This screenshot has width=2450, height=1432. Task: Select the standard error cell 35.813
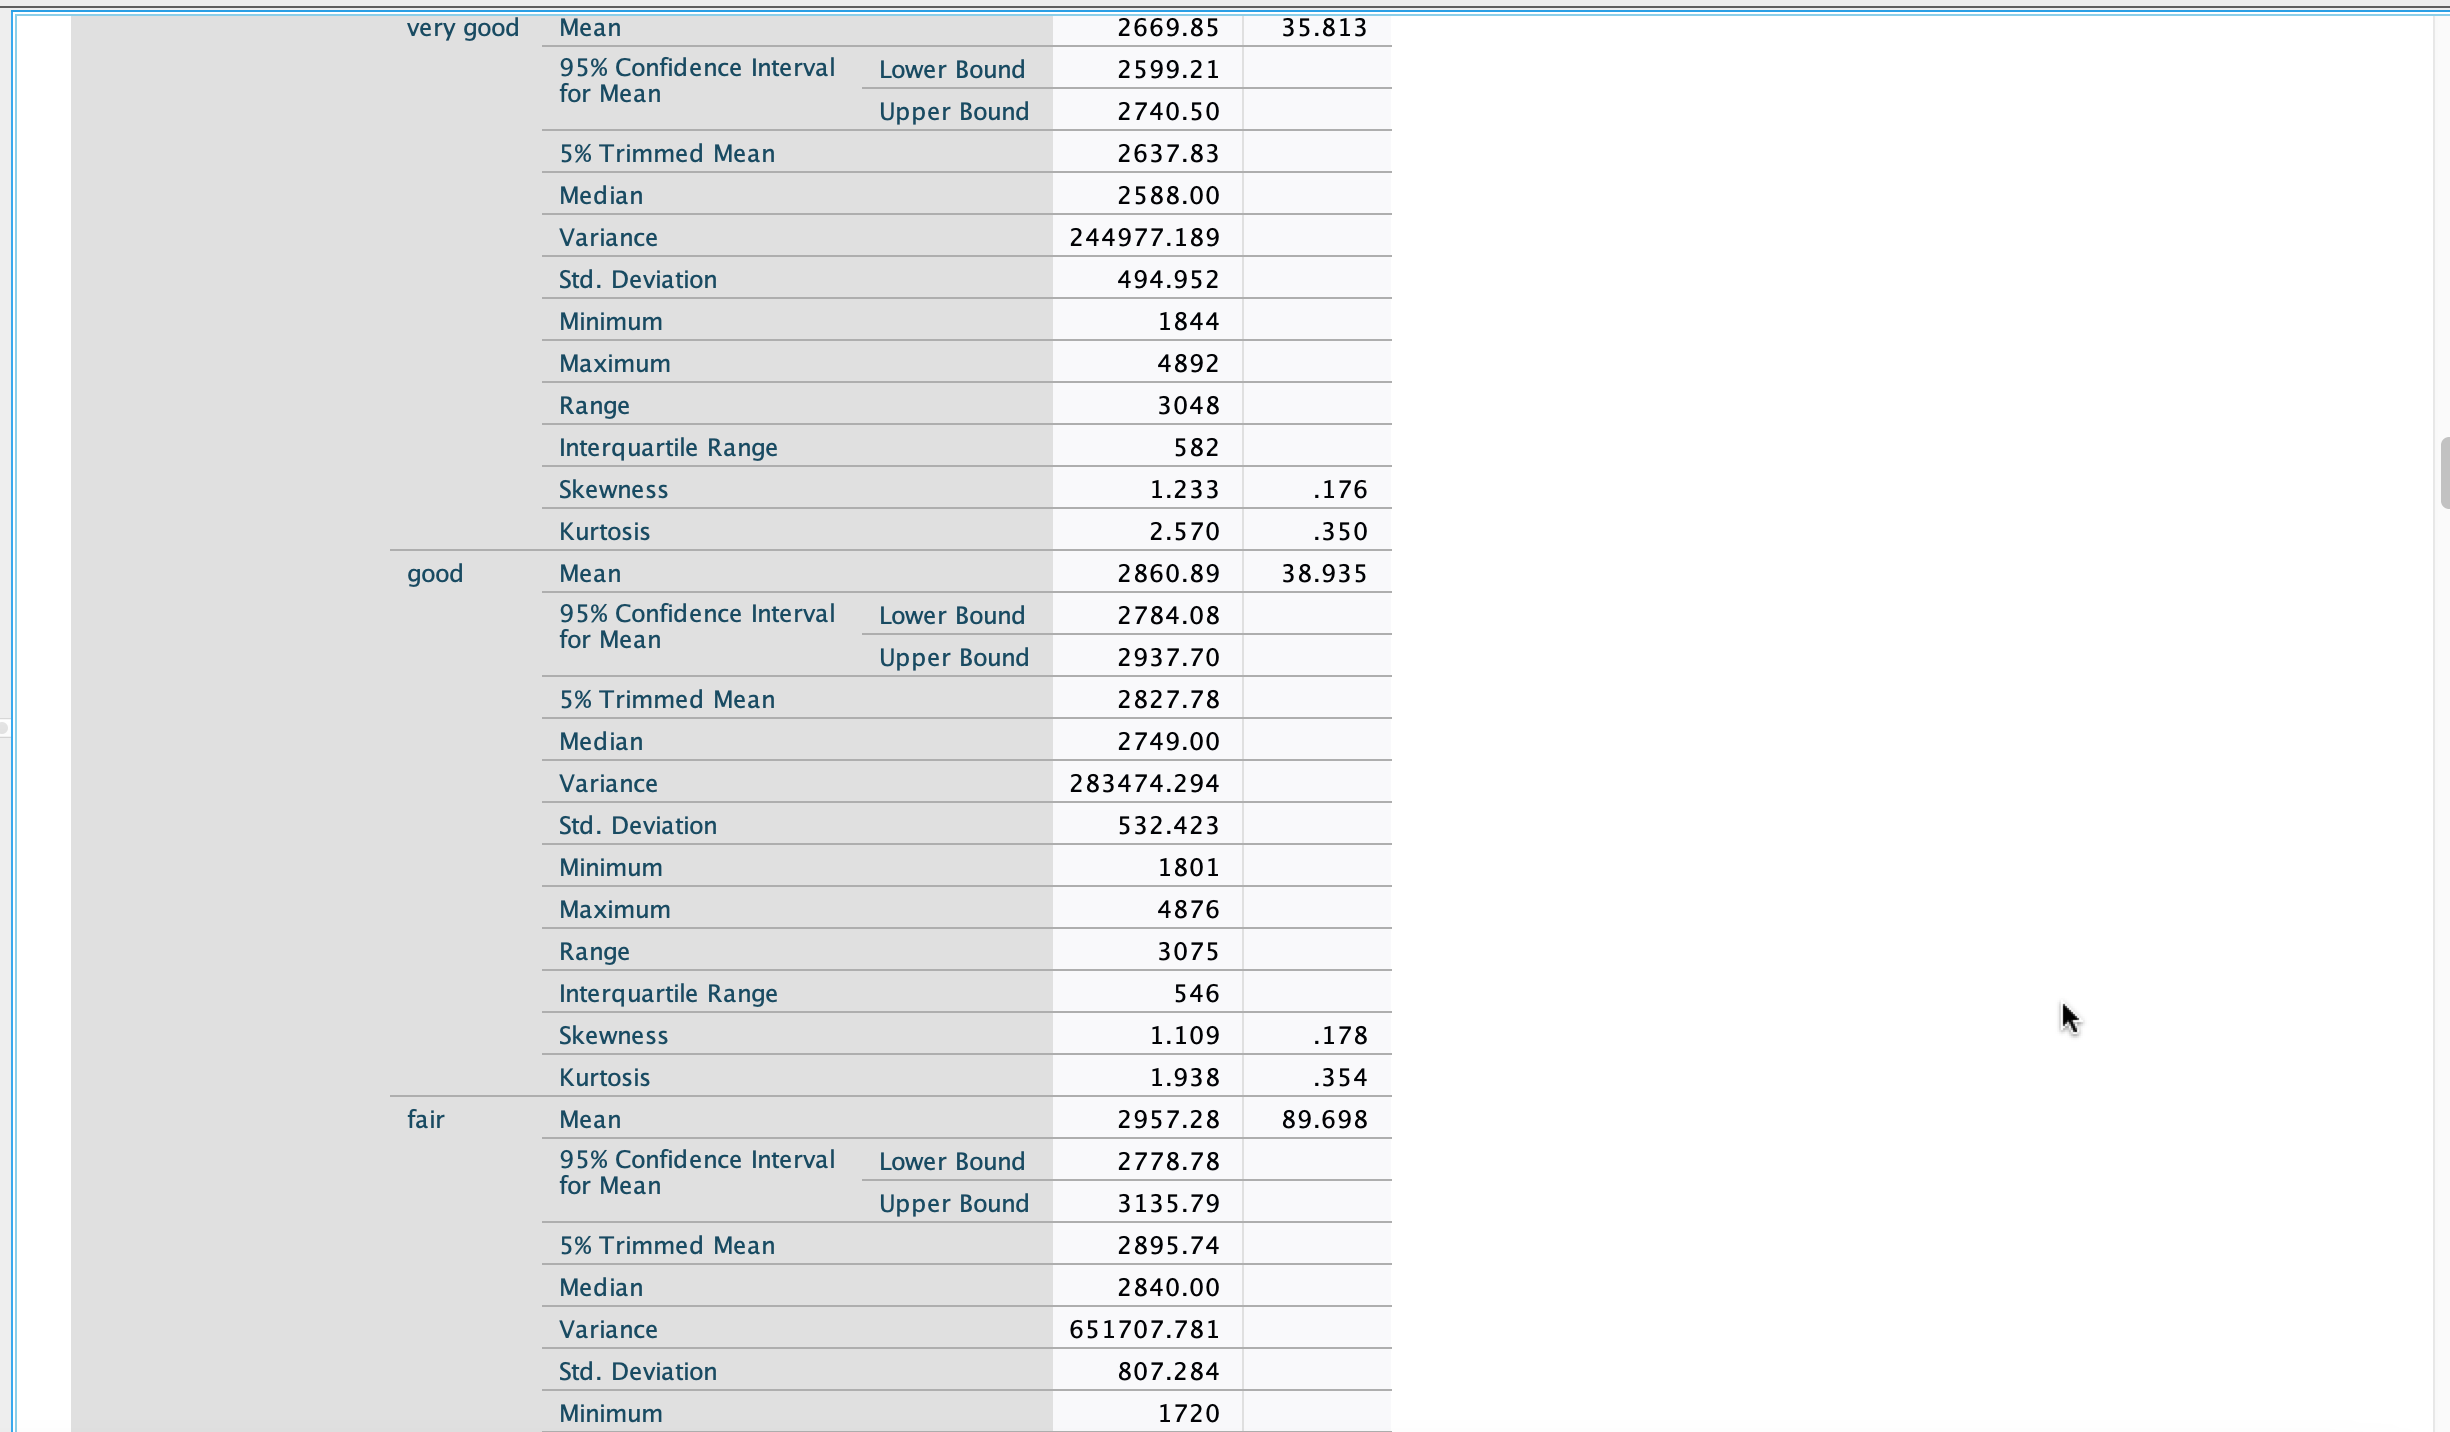pos(1323,28)
